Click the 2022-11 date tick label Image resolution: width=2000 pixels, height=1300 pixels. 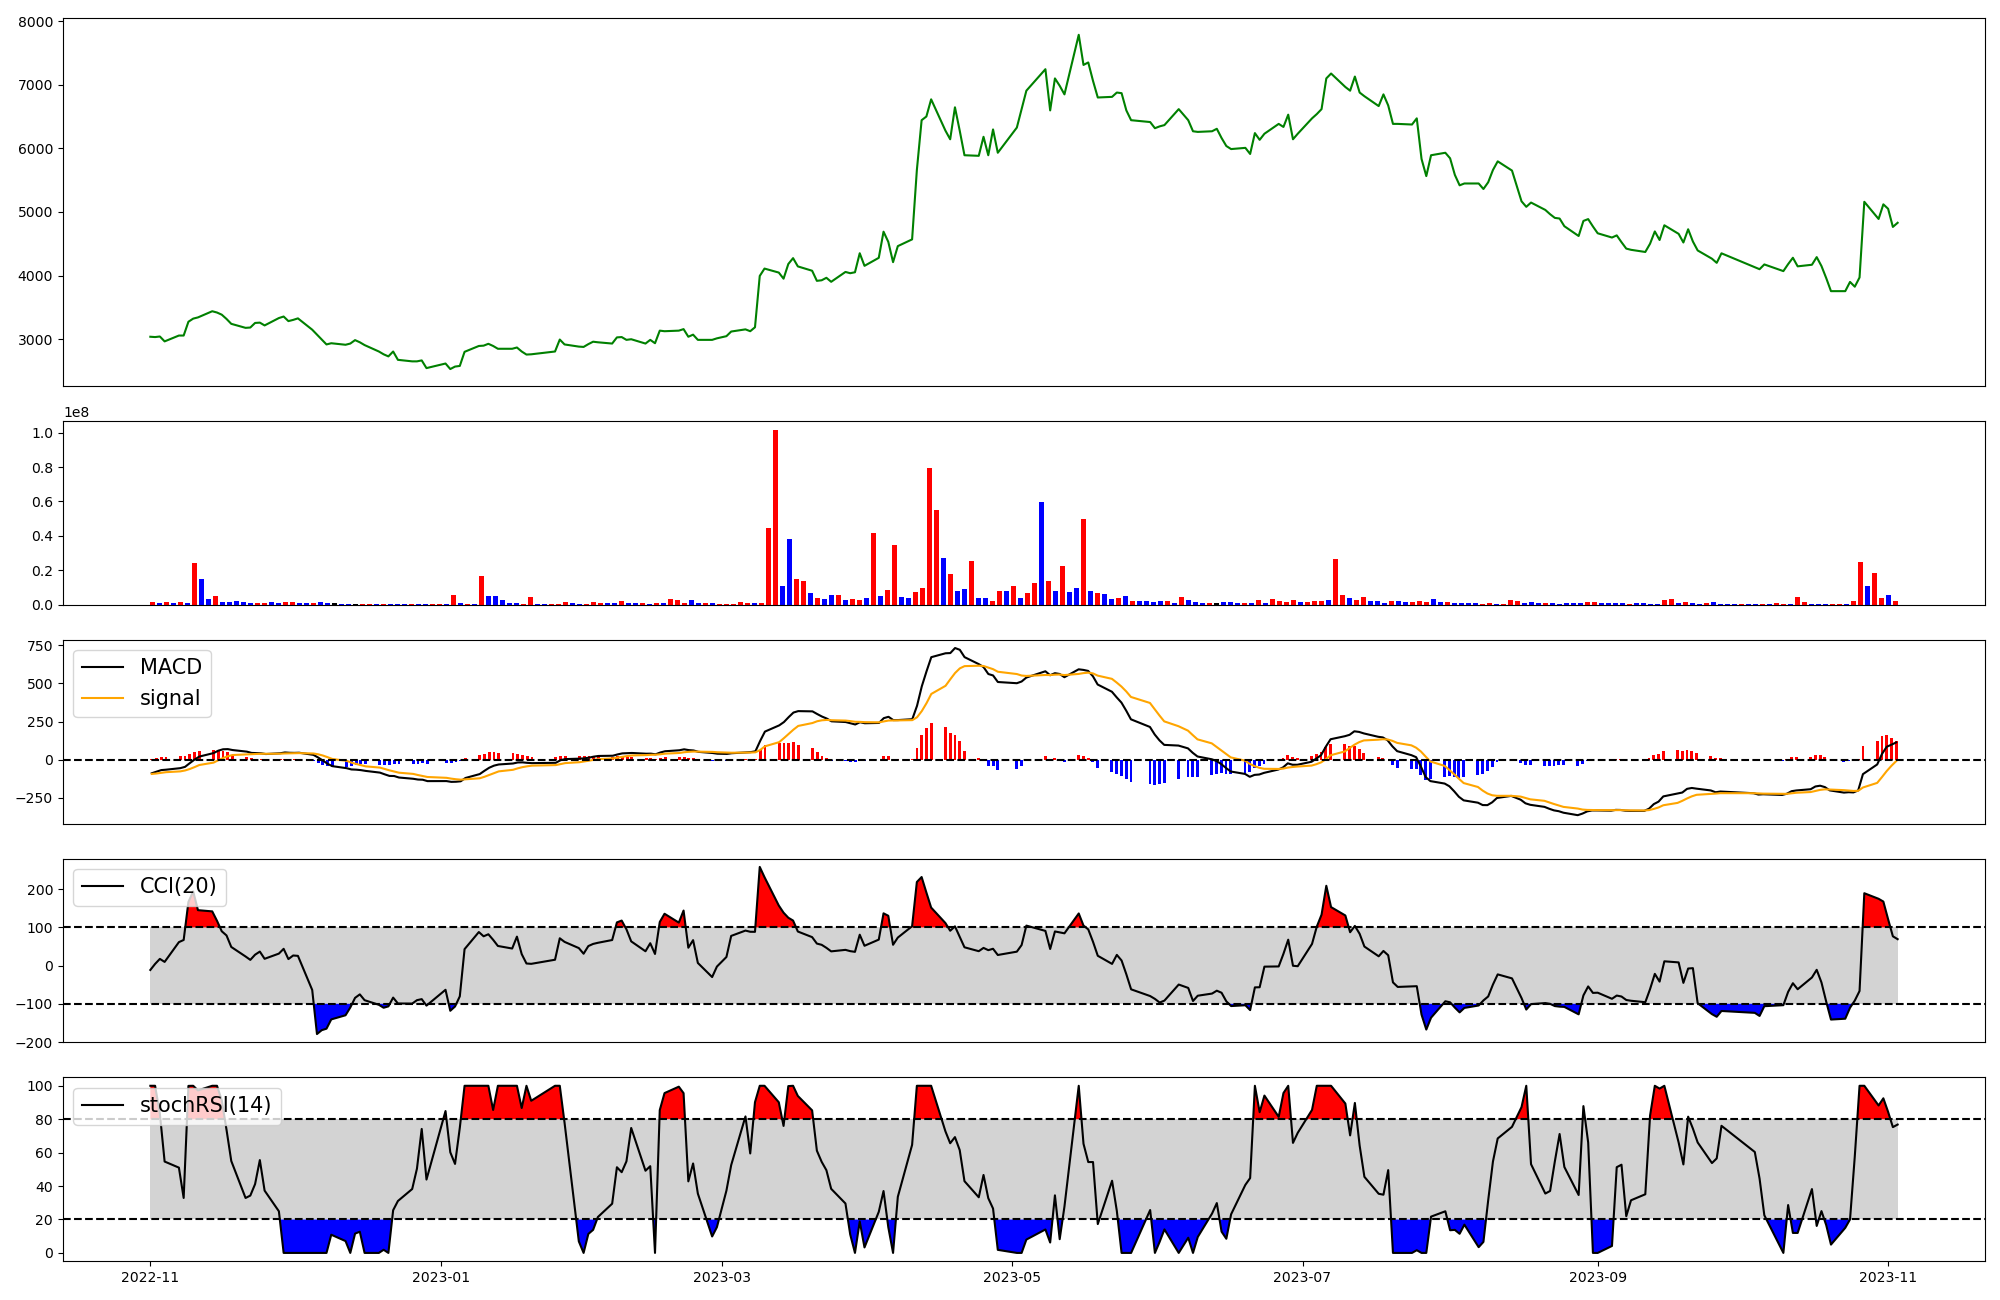click(150, 1277)
